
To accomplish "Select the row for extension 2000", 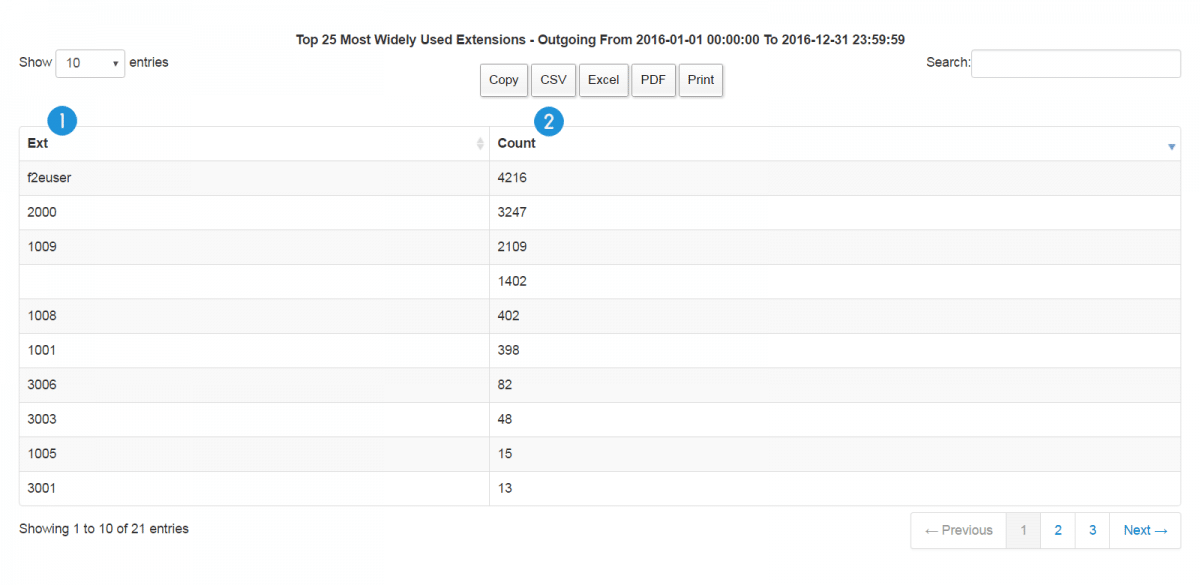I will point(250,212).
